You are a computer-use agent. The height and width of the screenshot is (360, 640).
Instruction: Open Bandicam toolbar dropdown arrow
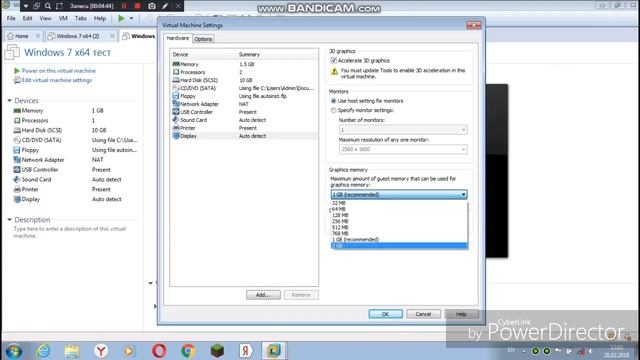pyautogui.click(x=25, y=6)
